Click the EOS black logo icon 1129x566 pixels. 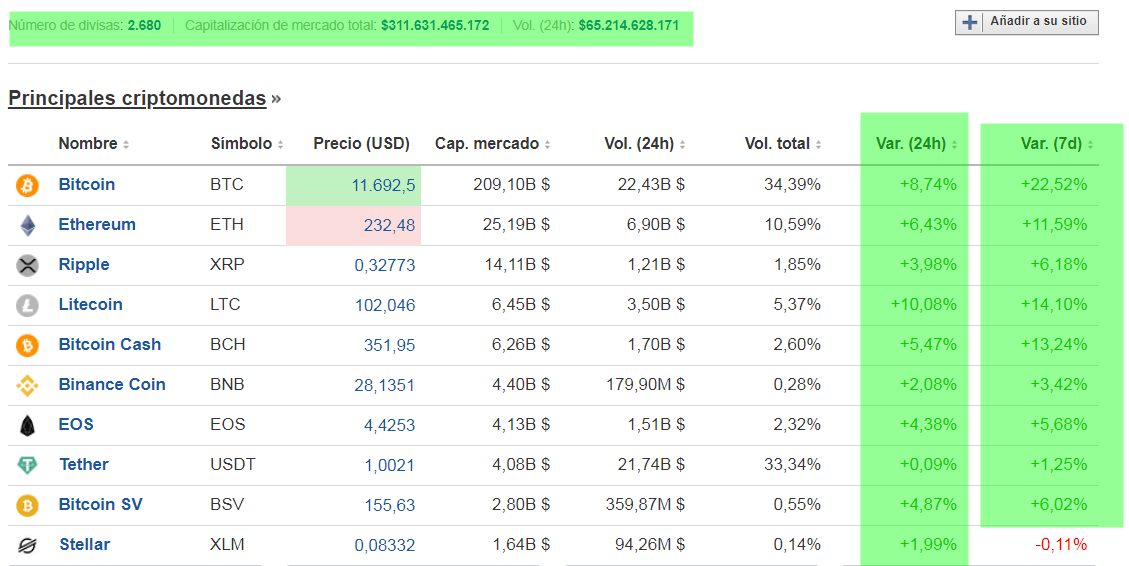click(27, 425)
